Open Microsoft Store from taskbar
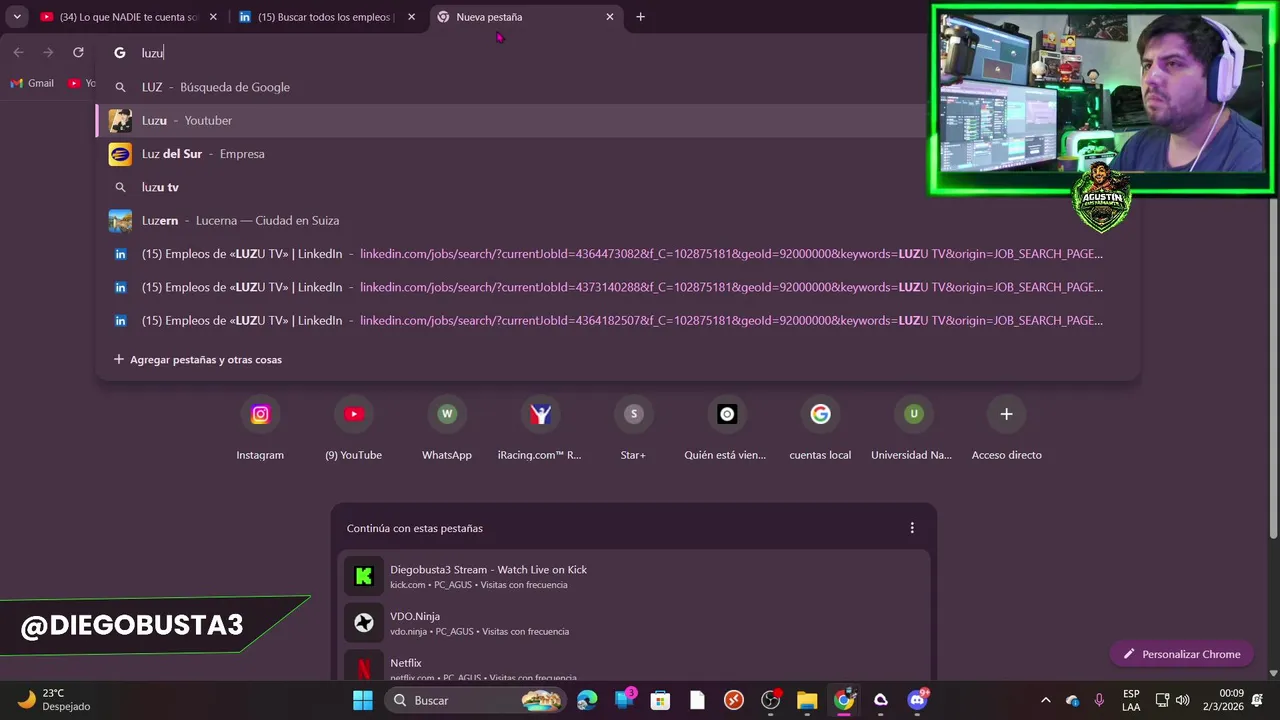Viewport: 1280px width, 720px height. pos(660,700)
